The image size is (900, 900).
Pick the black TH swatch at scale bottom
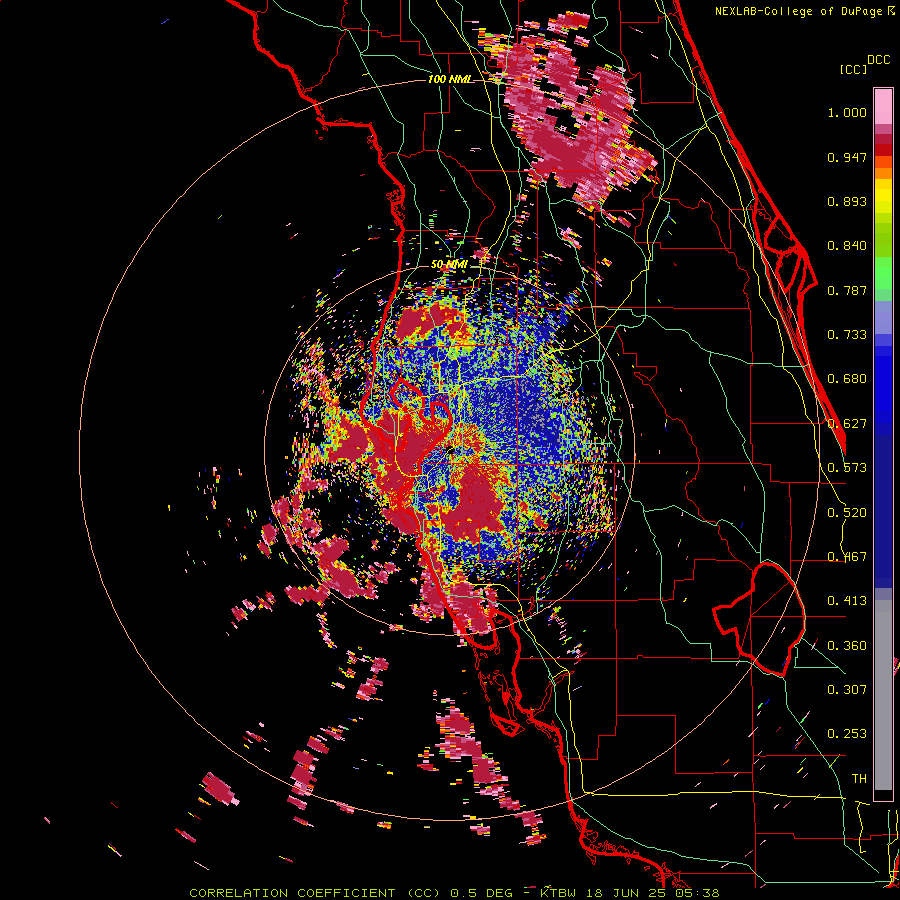[x=883, y=796]
